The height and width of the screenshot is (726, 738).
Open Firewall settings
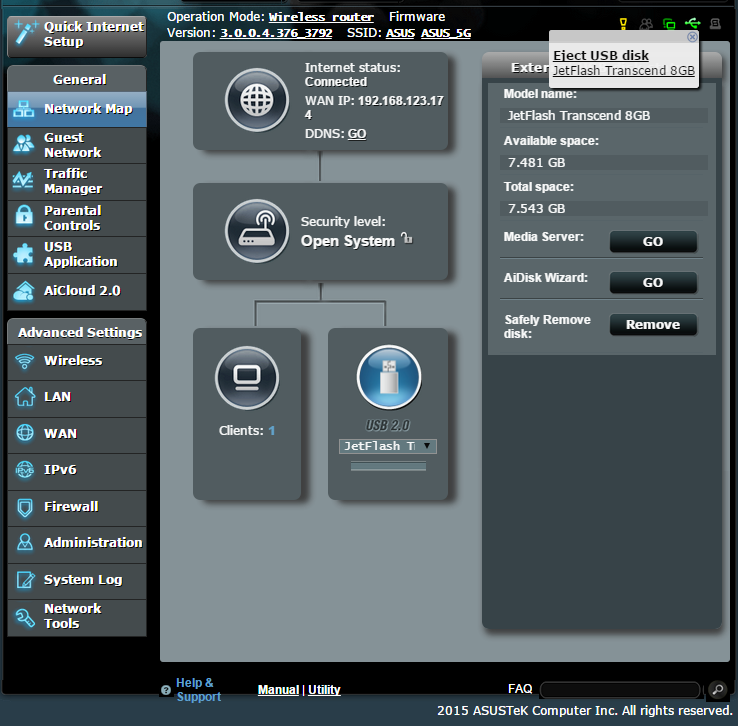pos(77,507)
